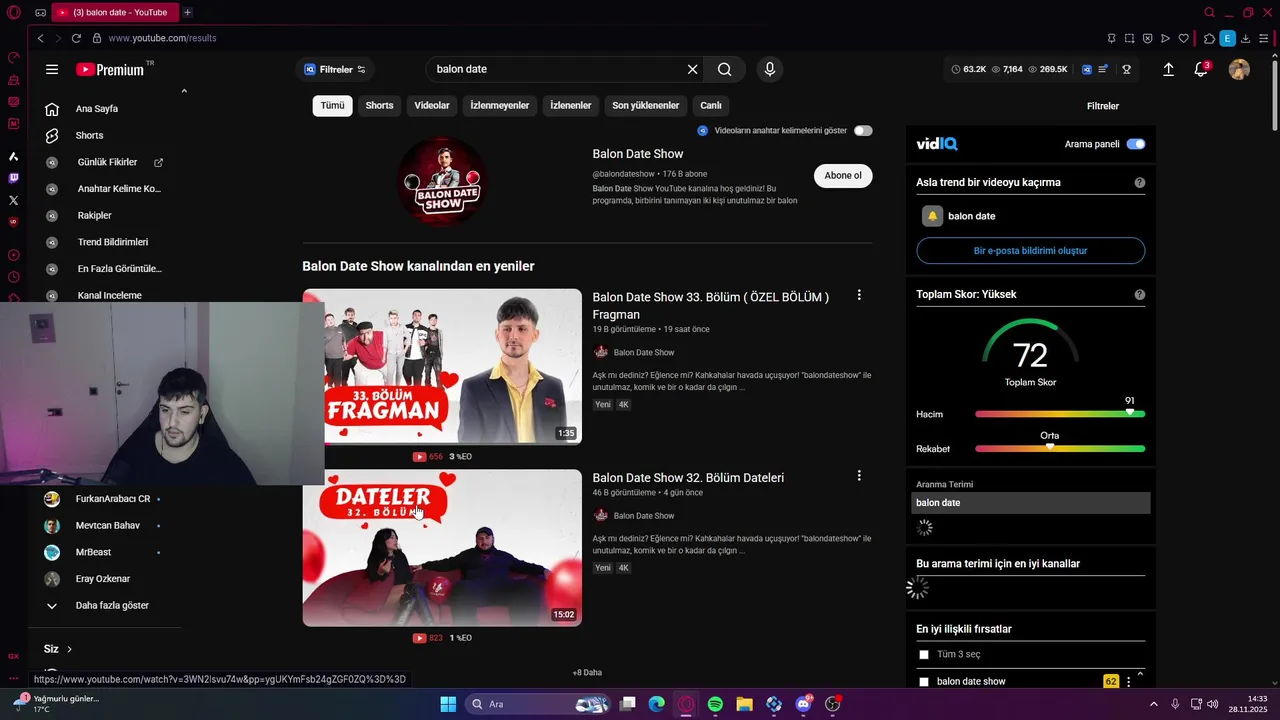Expand '+8 Daha' videos
This screenshot has height=720, width=1280.
(x=587, y=673)
